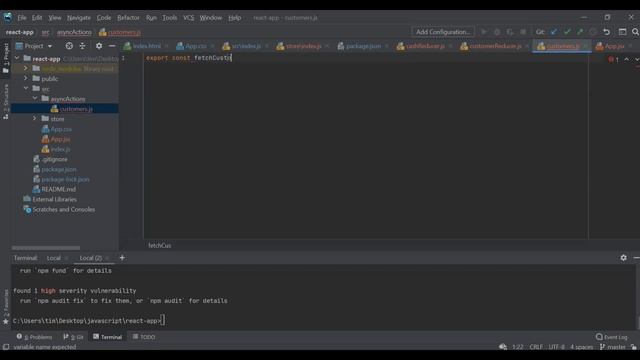Click the 1:22 caret position status item
Screen dimensions: 640x360
518,347
